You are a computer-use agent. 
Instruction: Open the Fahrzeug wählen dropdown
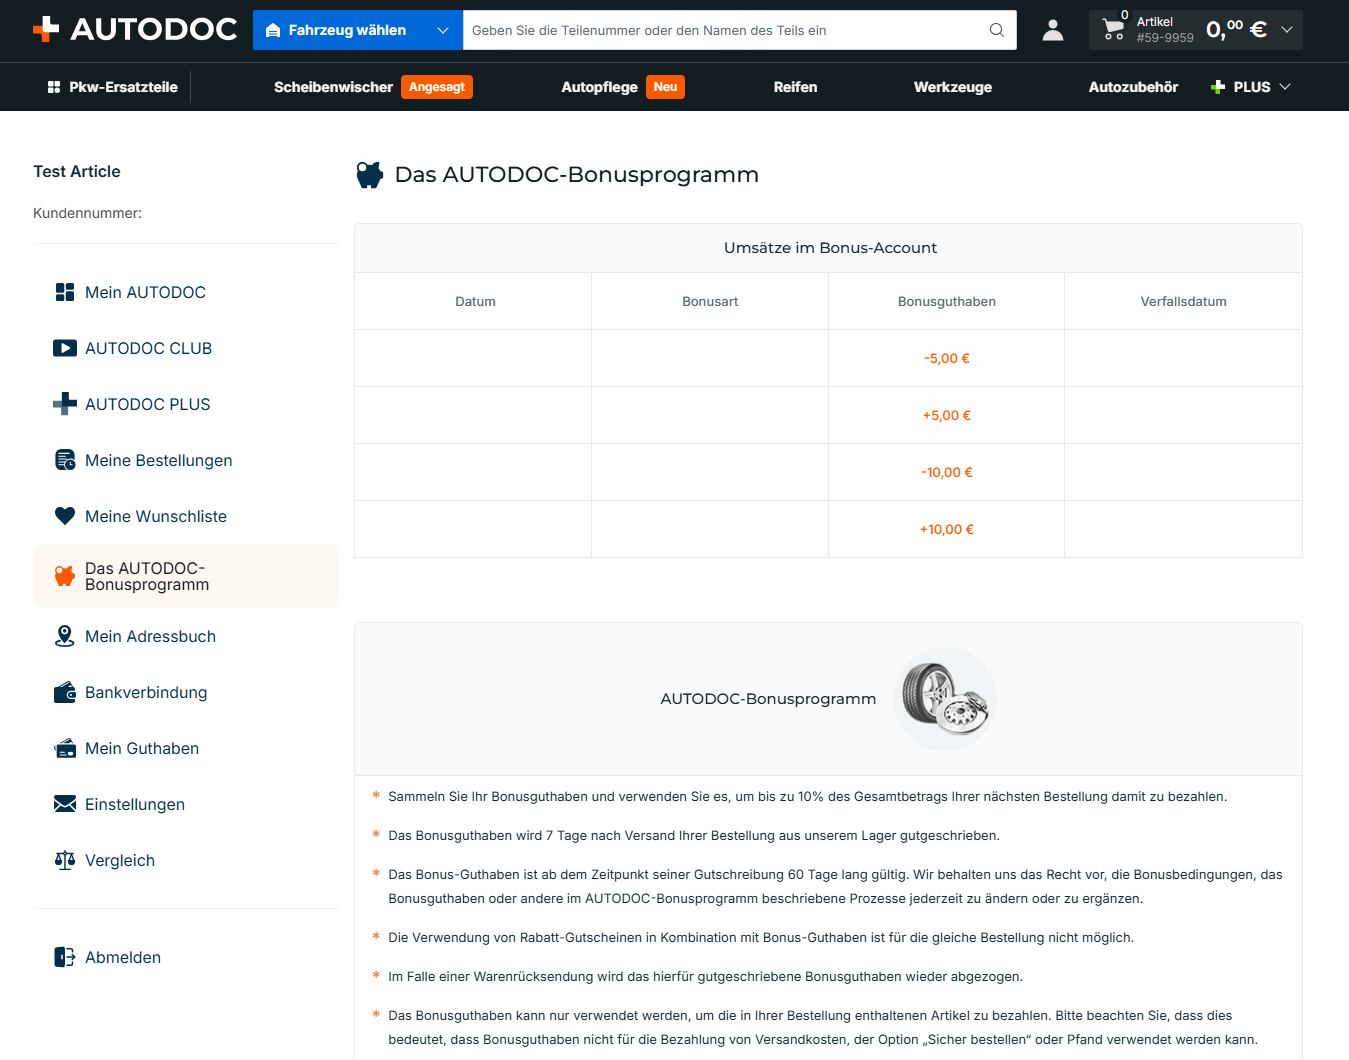[358, 30]
